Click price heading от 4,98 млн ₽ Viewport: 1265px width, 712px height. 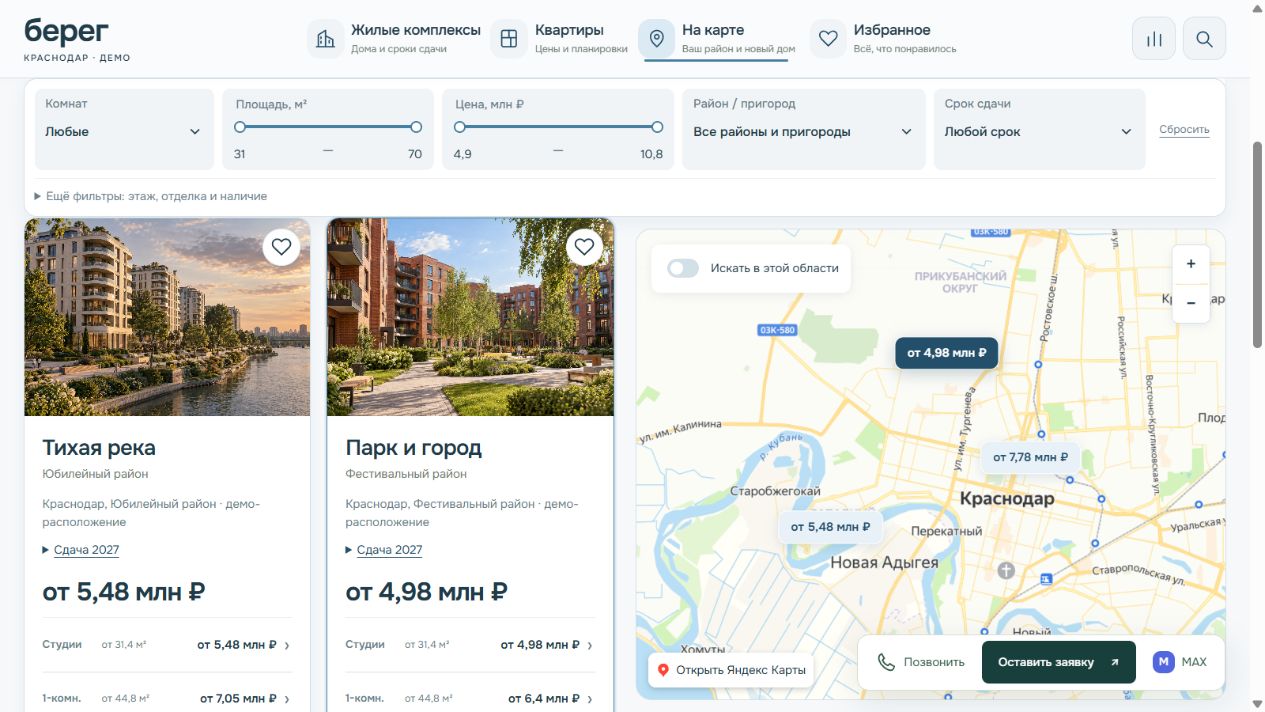427,592
